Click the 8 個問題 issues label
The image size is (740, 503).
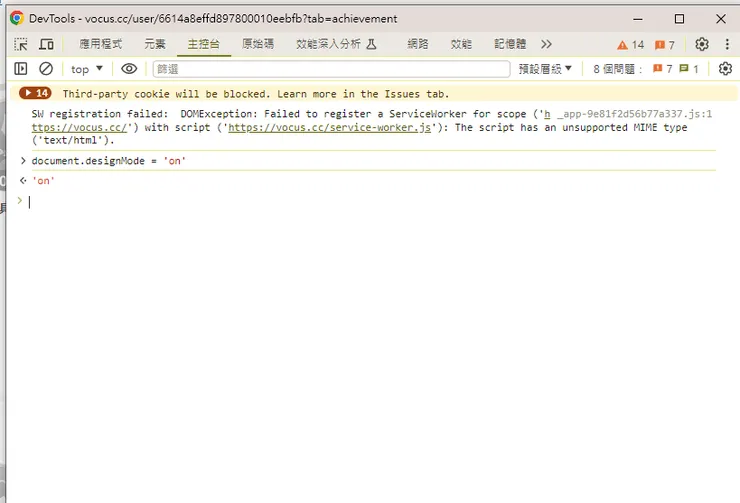tap(618, 69)
